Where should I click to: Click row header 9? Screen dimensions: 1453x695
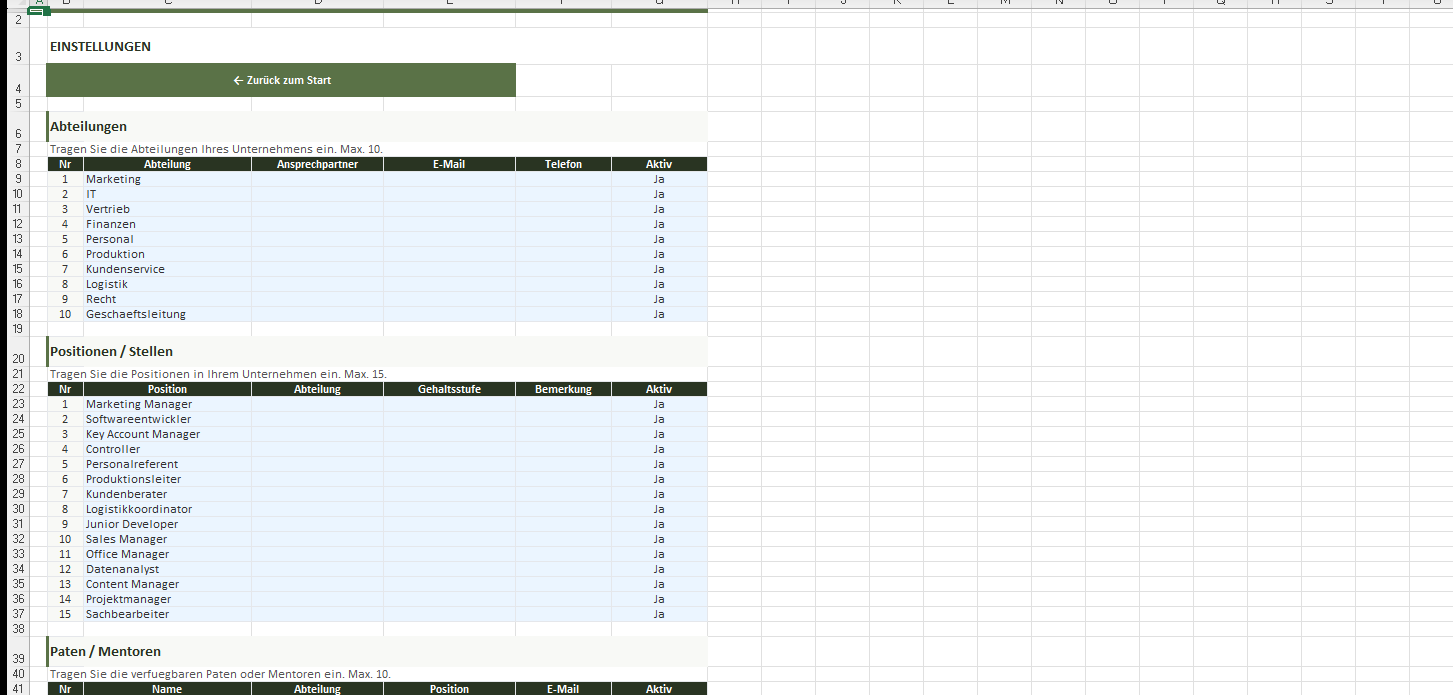[17, 179]
